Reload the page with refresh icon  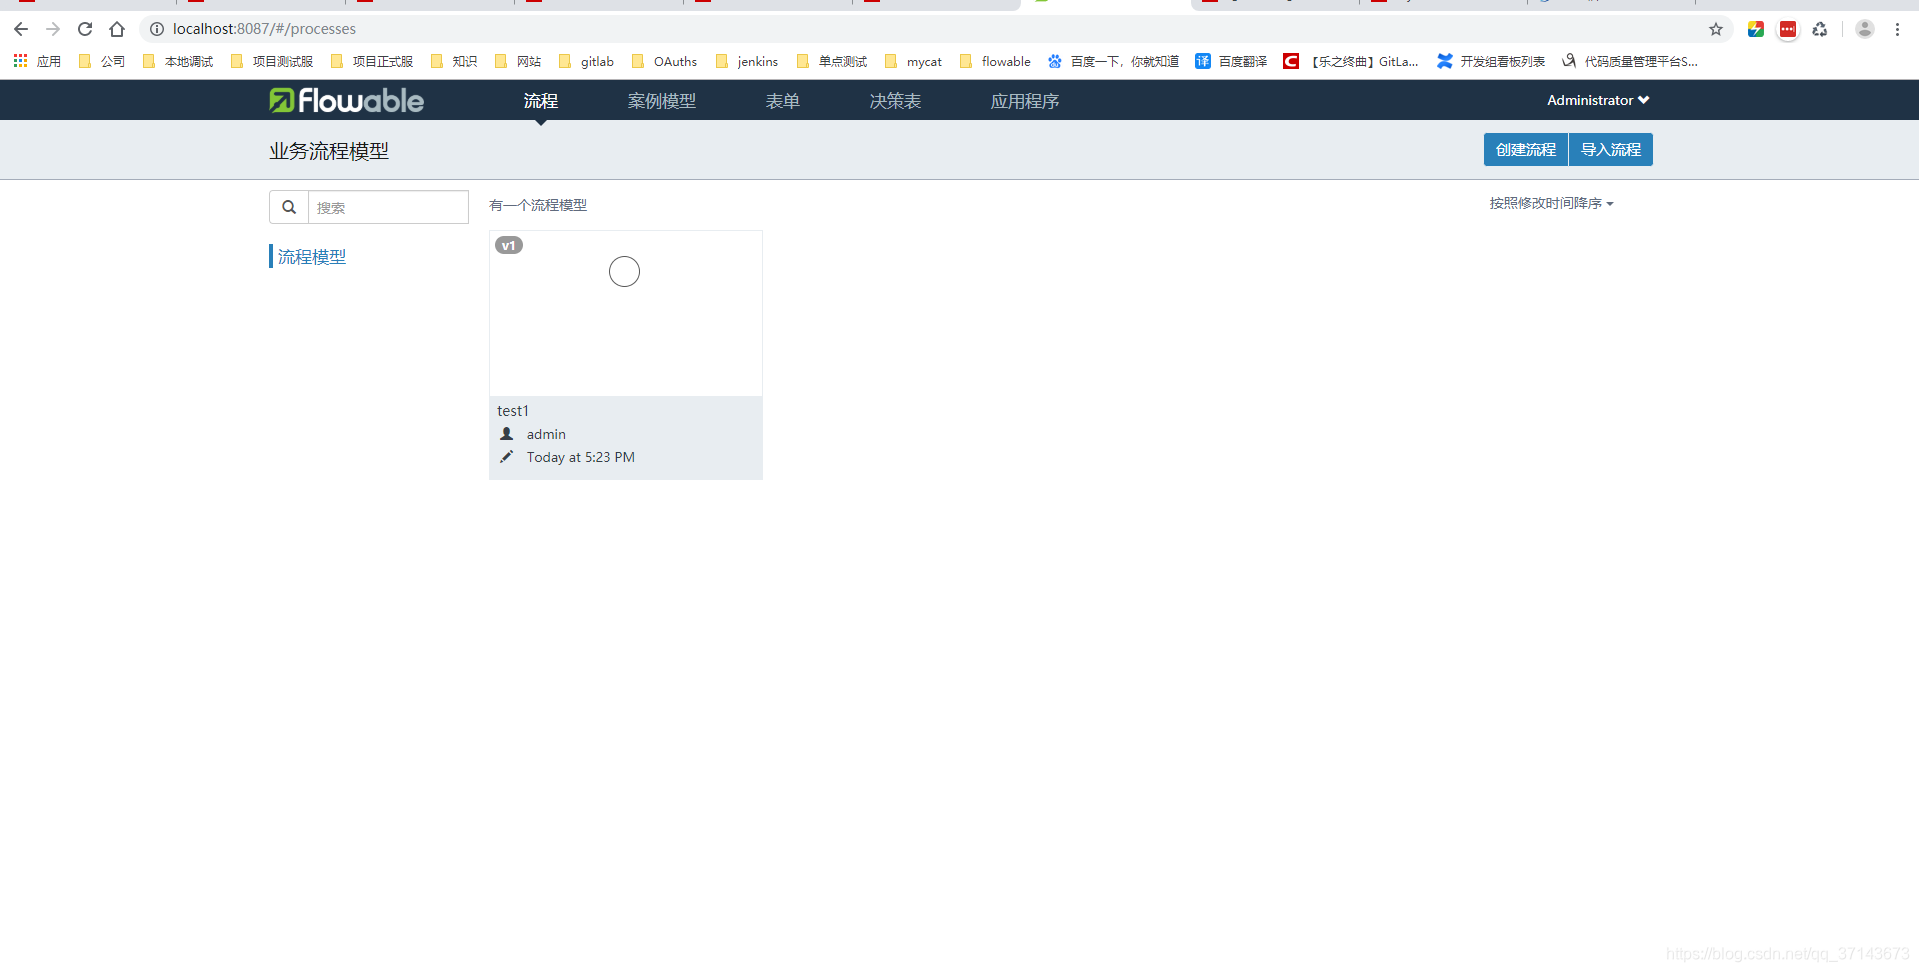pyautogui.click(x=85, y=29)
